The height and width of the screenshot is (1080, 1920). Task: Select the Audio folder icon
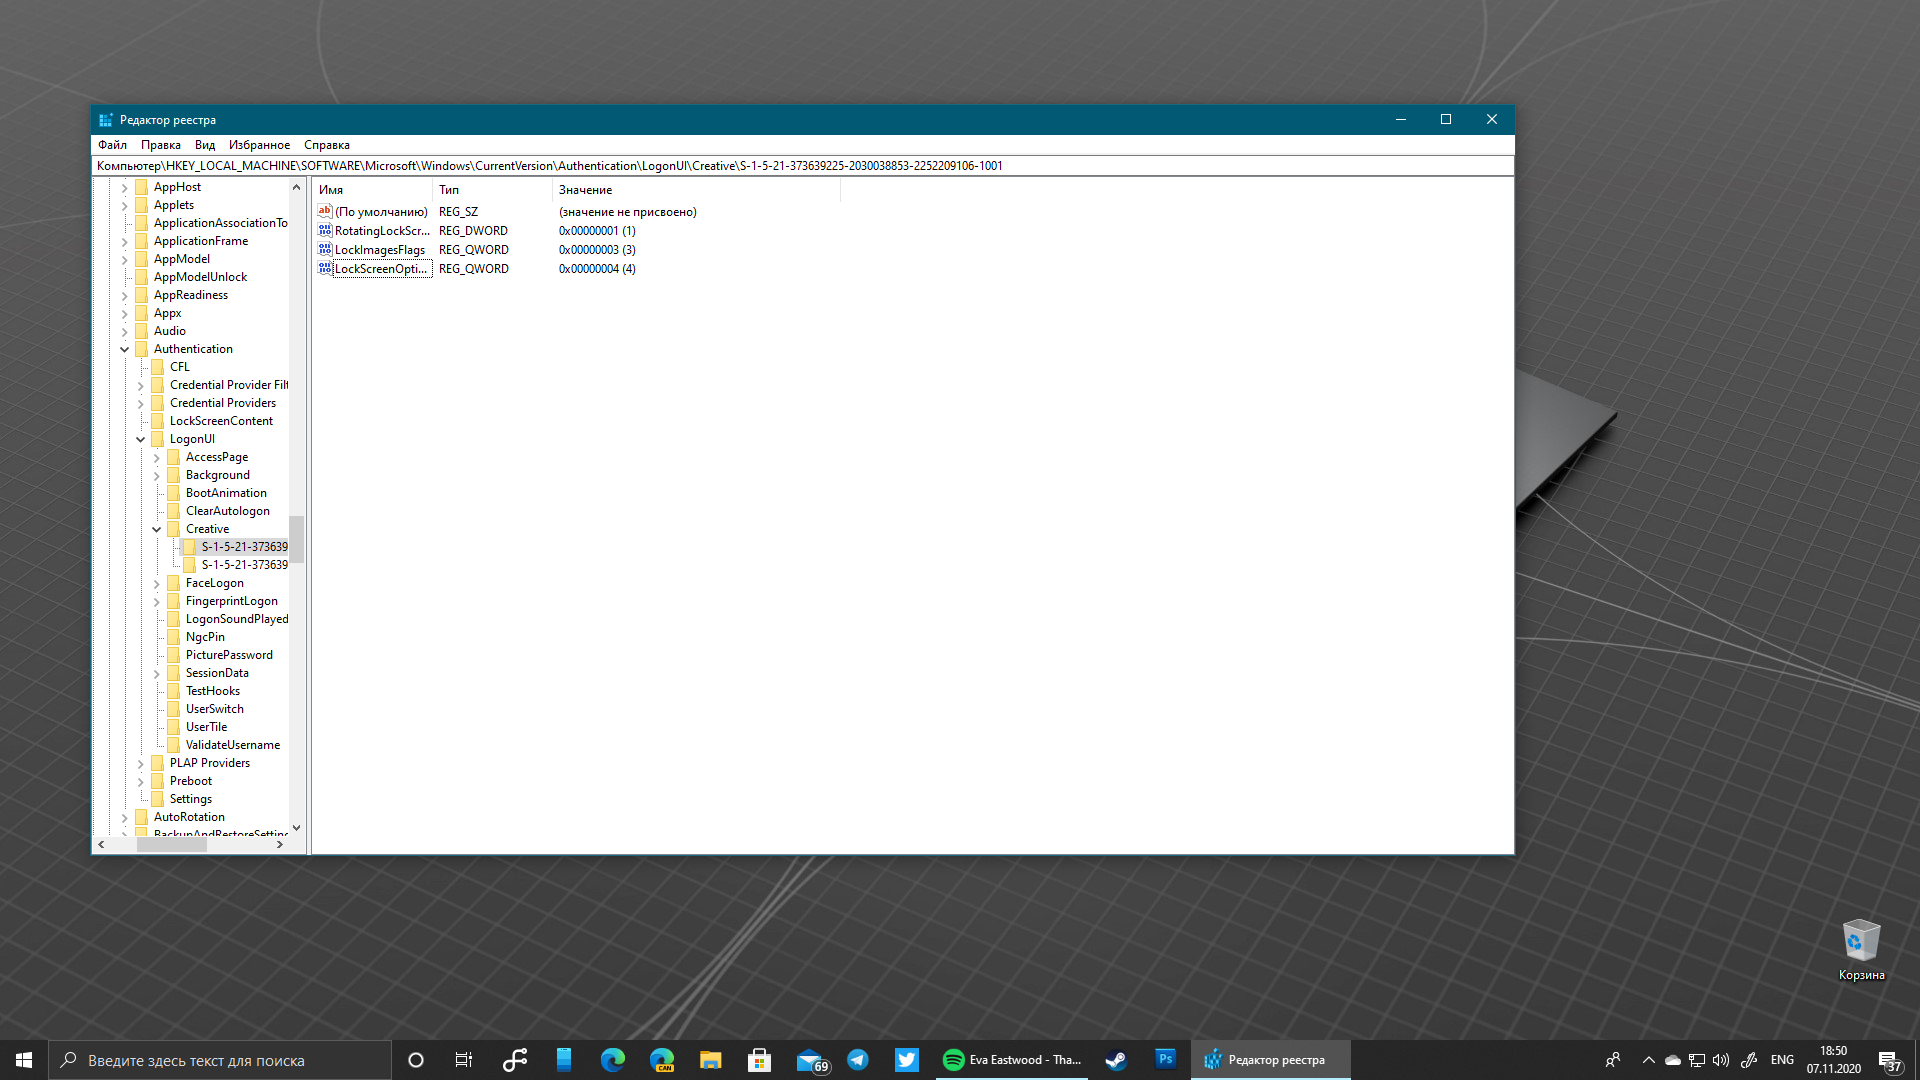142,331
